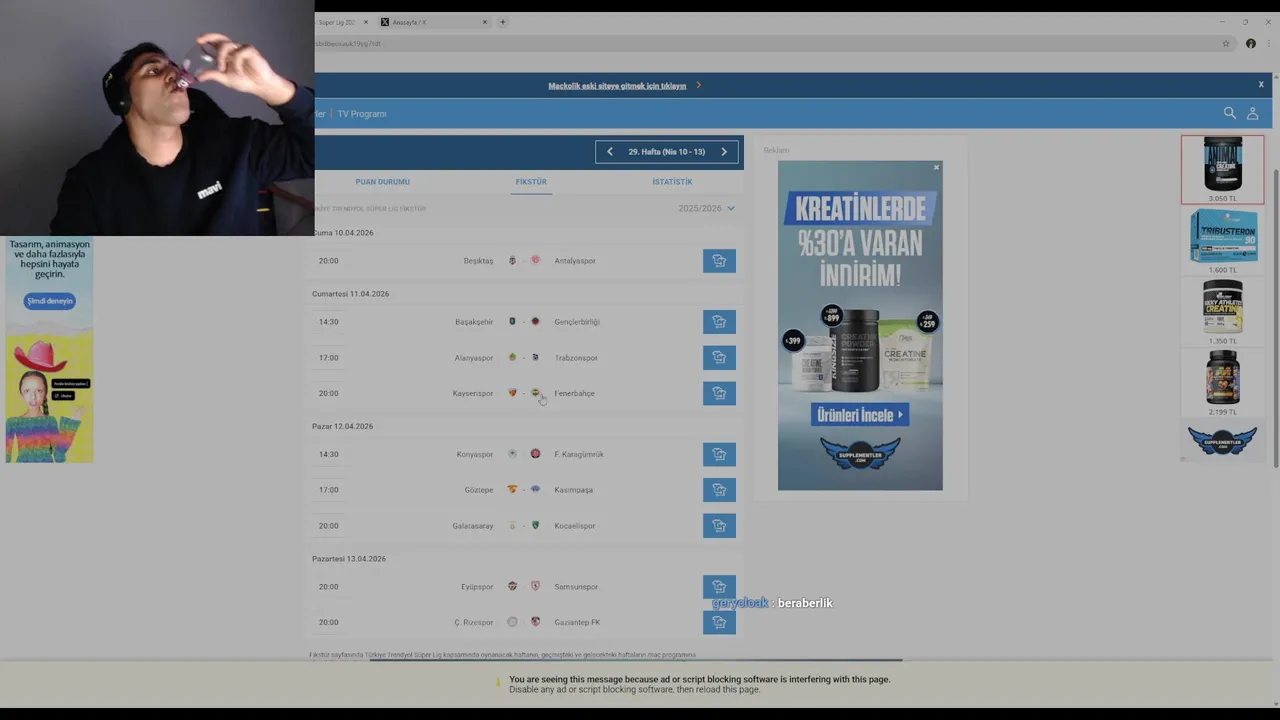Close the Kreatinlerde indirim ad
Image resolution: width=1280 pixels, height=720 pixels.
tap(937, 167)
